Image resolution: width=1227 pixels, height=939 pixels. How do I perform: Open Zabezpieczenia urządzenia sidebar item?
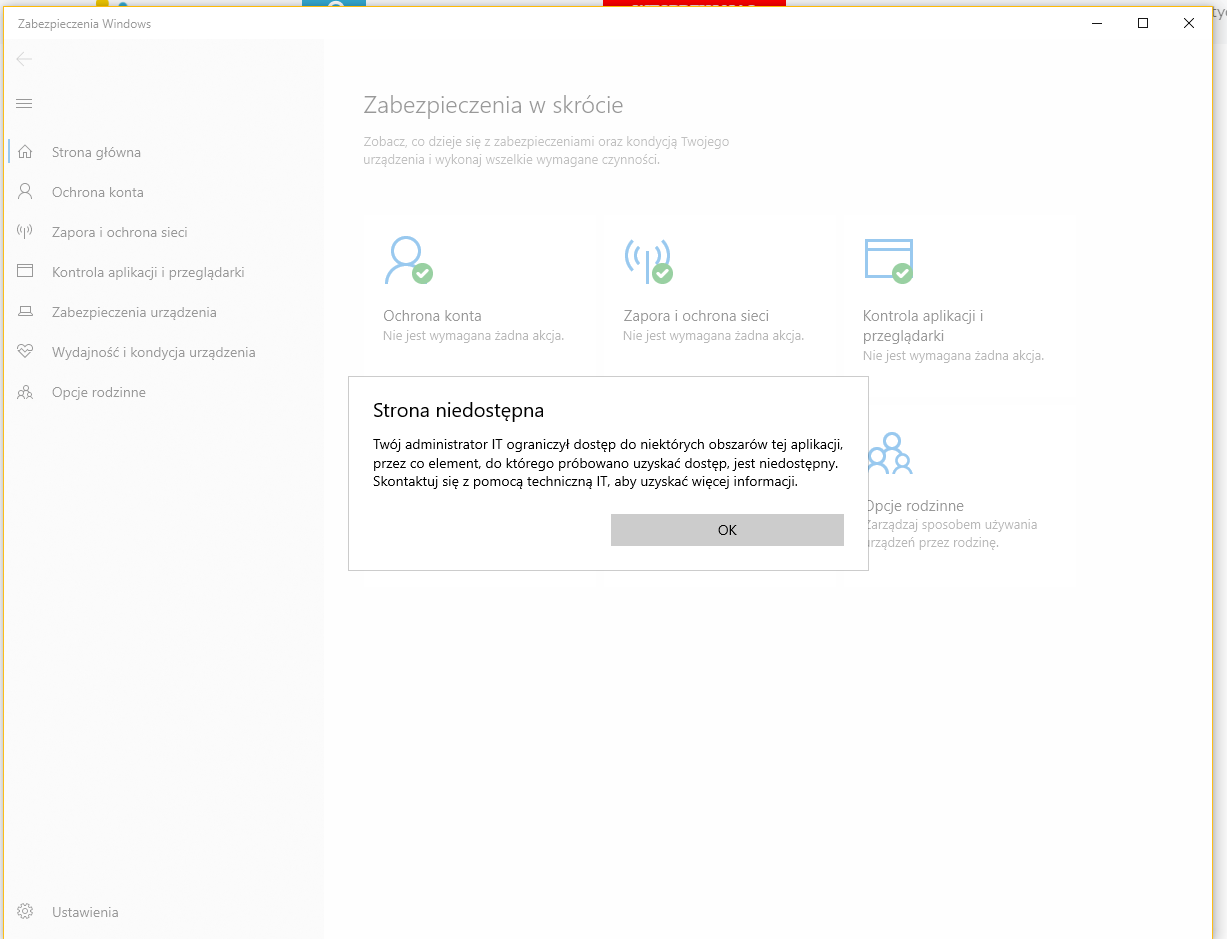[134, 312]
